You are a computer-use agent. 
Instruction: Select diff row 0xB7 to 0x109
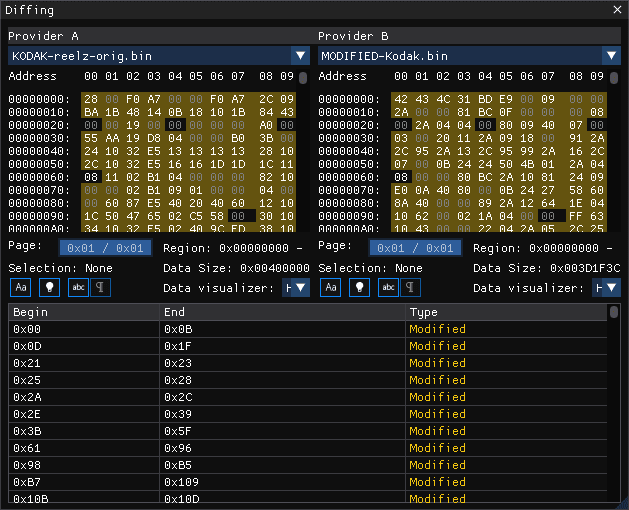click(308, 482)
